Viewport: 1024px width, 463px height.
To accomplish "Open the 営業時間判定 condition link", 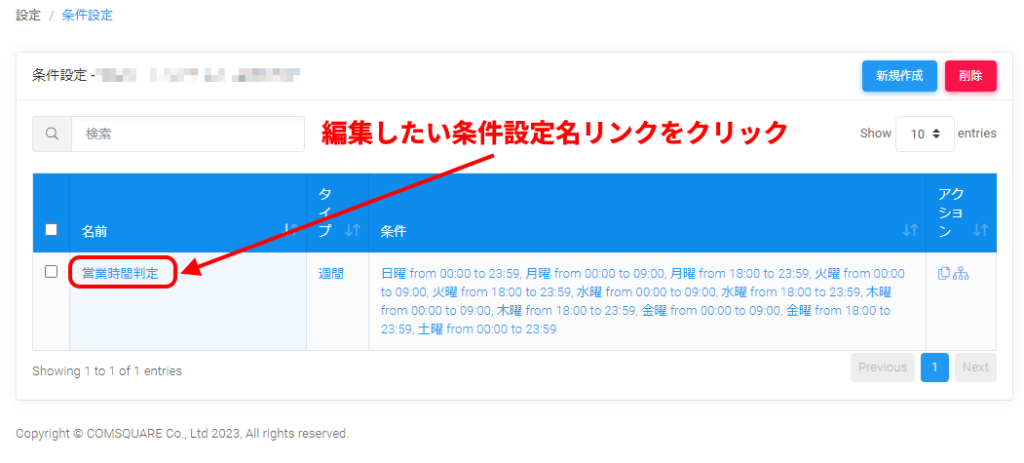I will tap(120, 273).
